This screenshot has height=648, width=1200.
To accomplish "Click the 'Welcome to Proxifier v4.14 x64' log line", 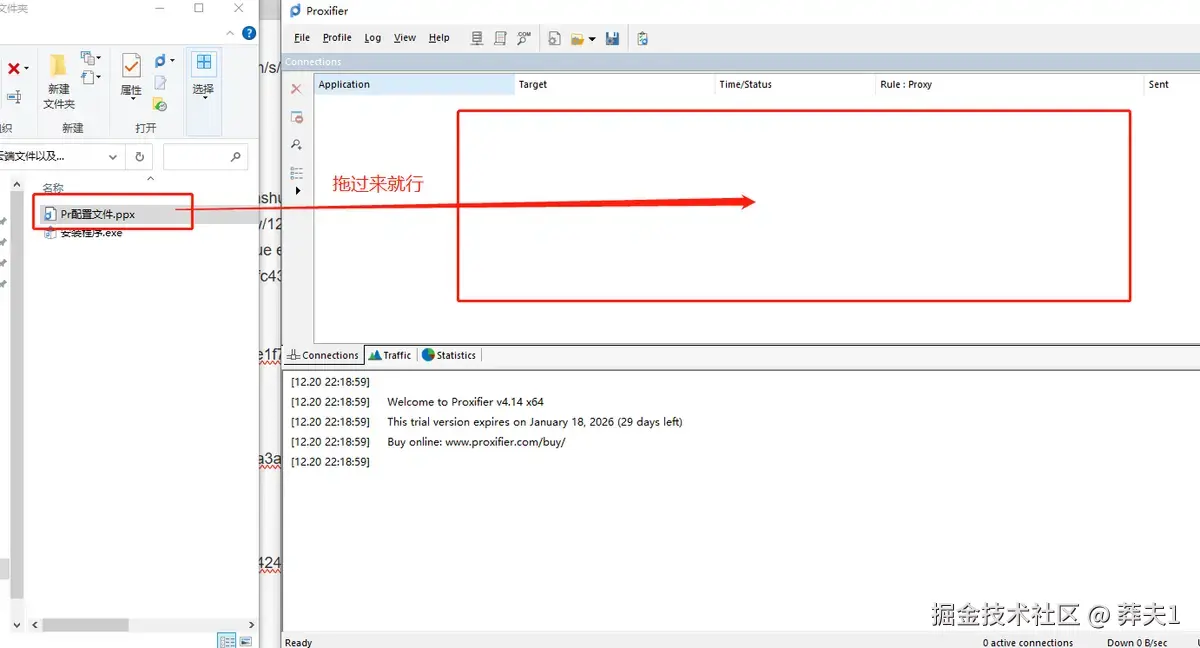I will click(465, 402).
